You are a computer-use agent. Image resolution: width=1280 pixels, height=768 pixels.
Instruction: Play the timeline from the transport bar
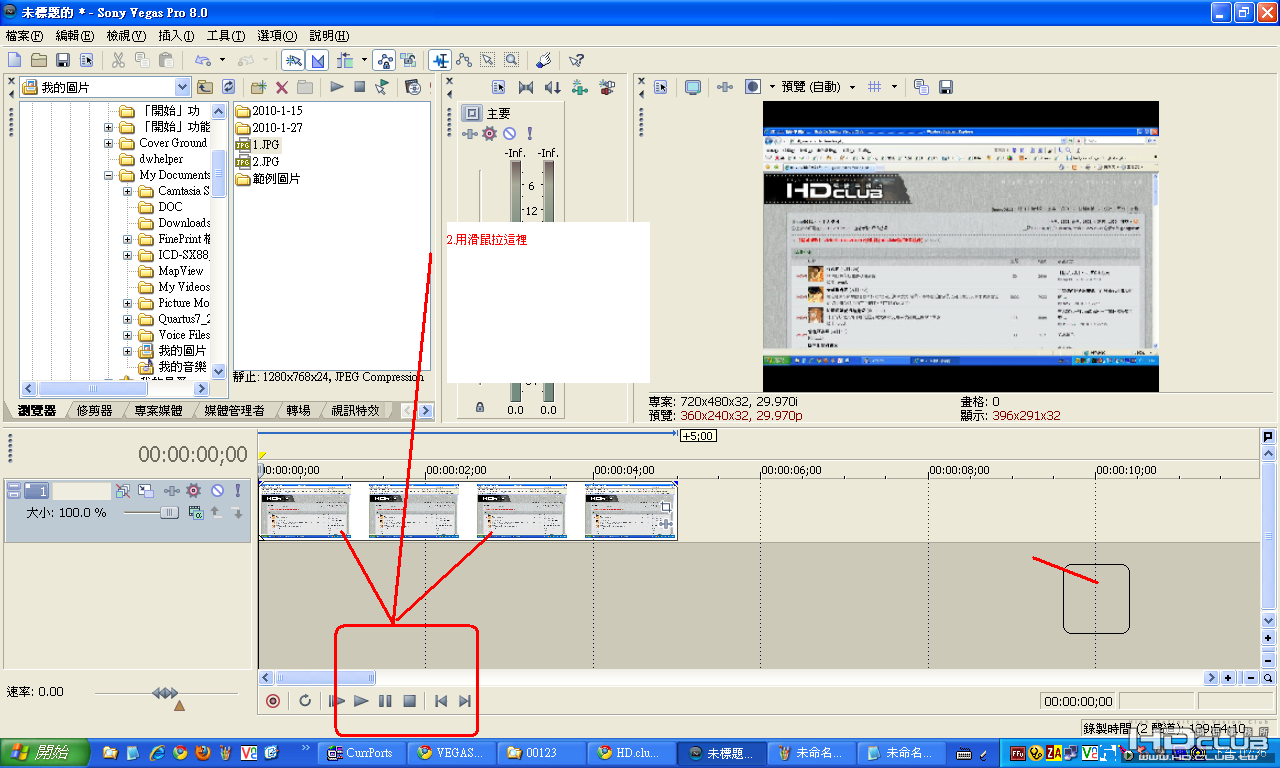[361, 701]
